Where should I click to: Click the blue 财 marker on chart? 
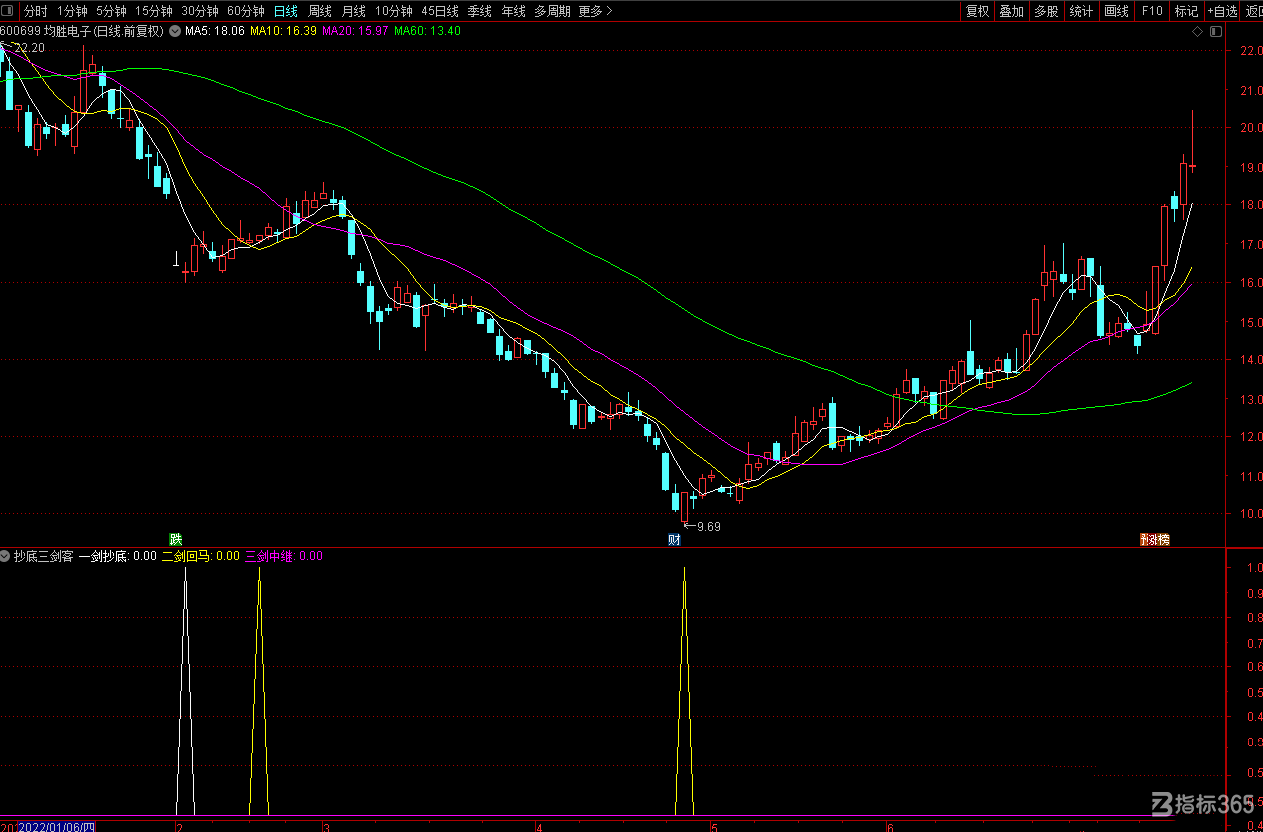(x=675, y=540)
